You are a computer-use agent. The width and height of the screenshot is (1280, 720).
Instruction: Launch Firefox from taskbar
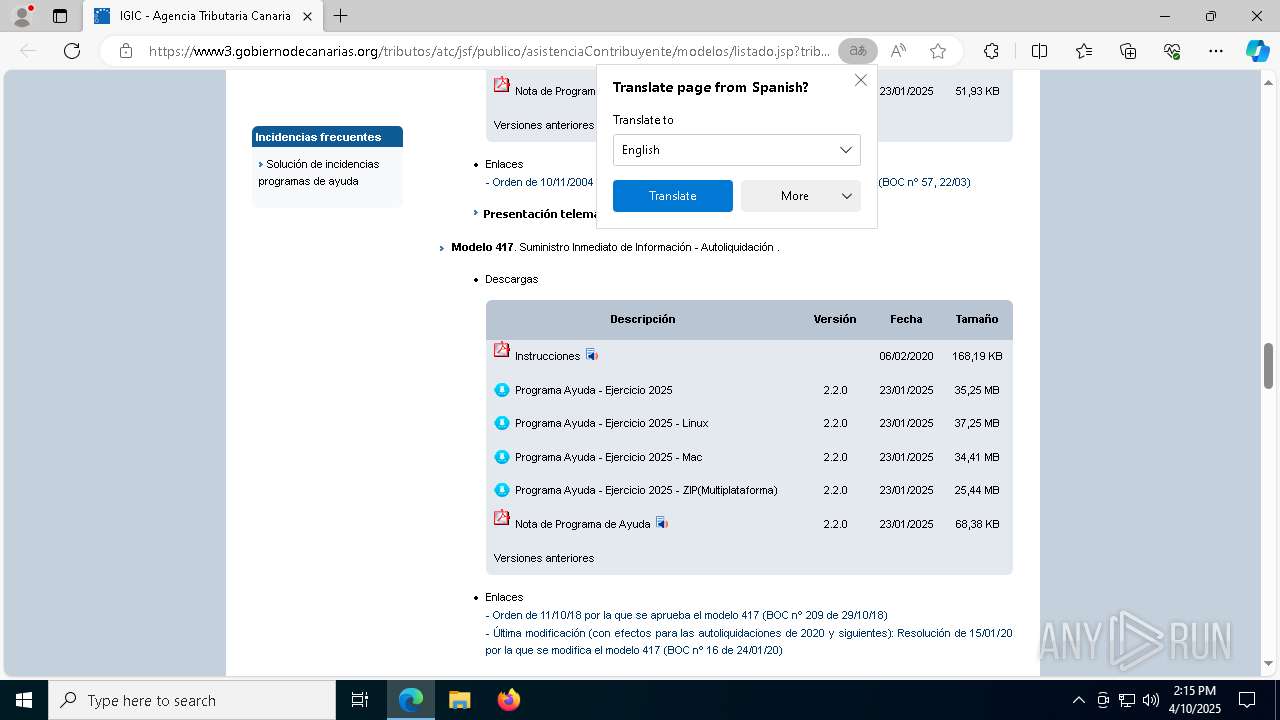click(509, 700)
